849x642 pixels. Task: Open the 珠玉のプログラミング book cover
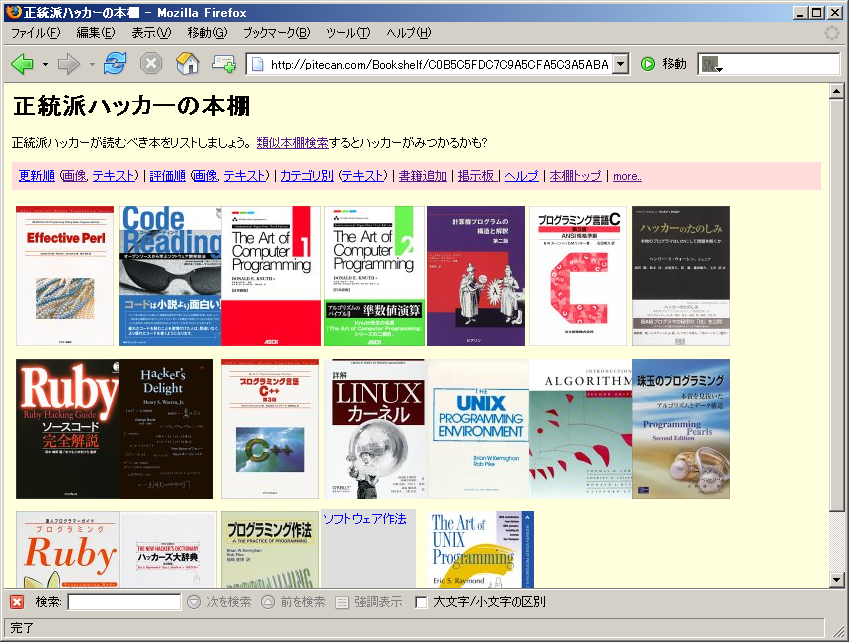pyautogui.click(x=681, y=429)
